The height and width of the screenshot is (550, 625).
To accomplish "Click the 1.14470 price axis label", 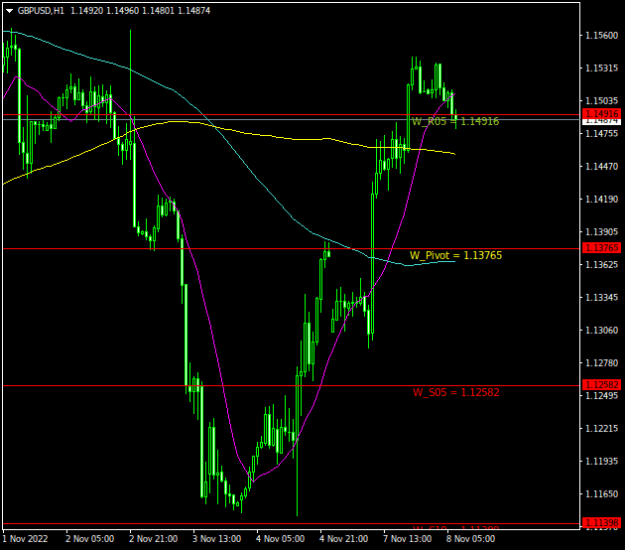I will pyautogui.click(x=601, y=166).
